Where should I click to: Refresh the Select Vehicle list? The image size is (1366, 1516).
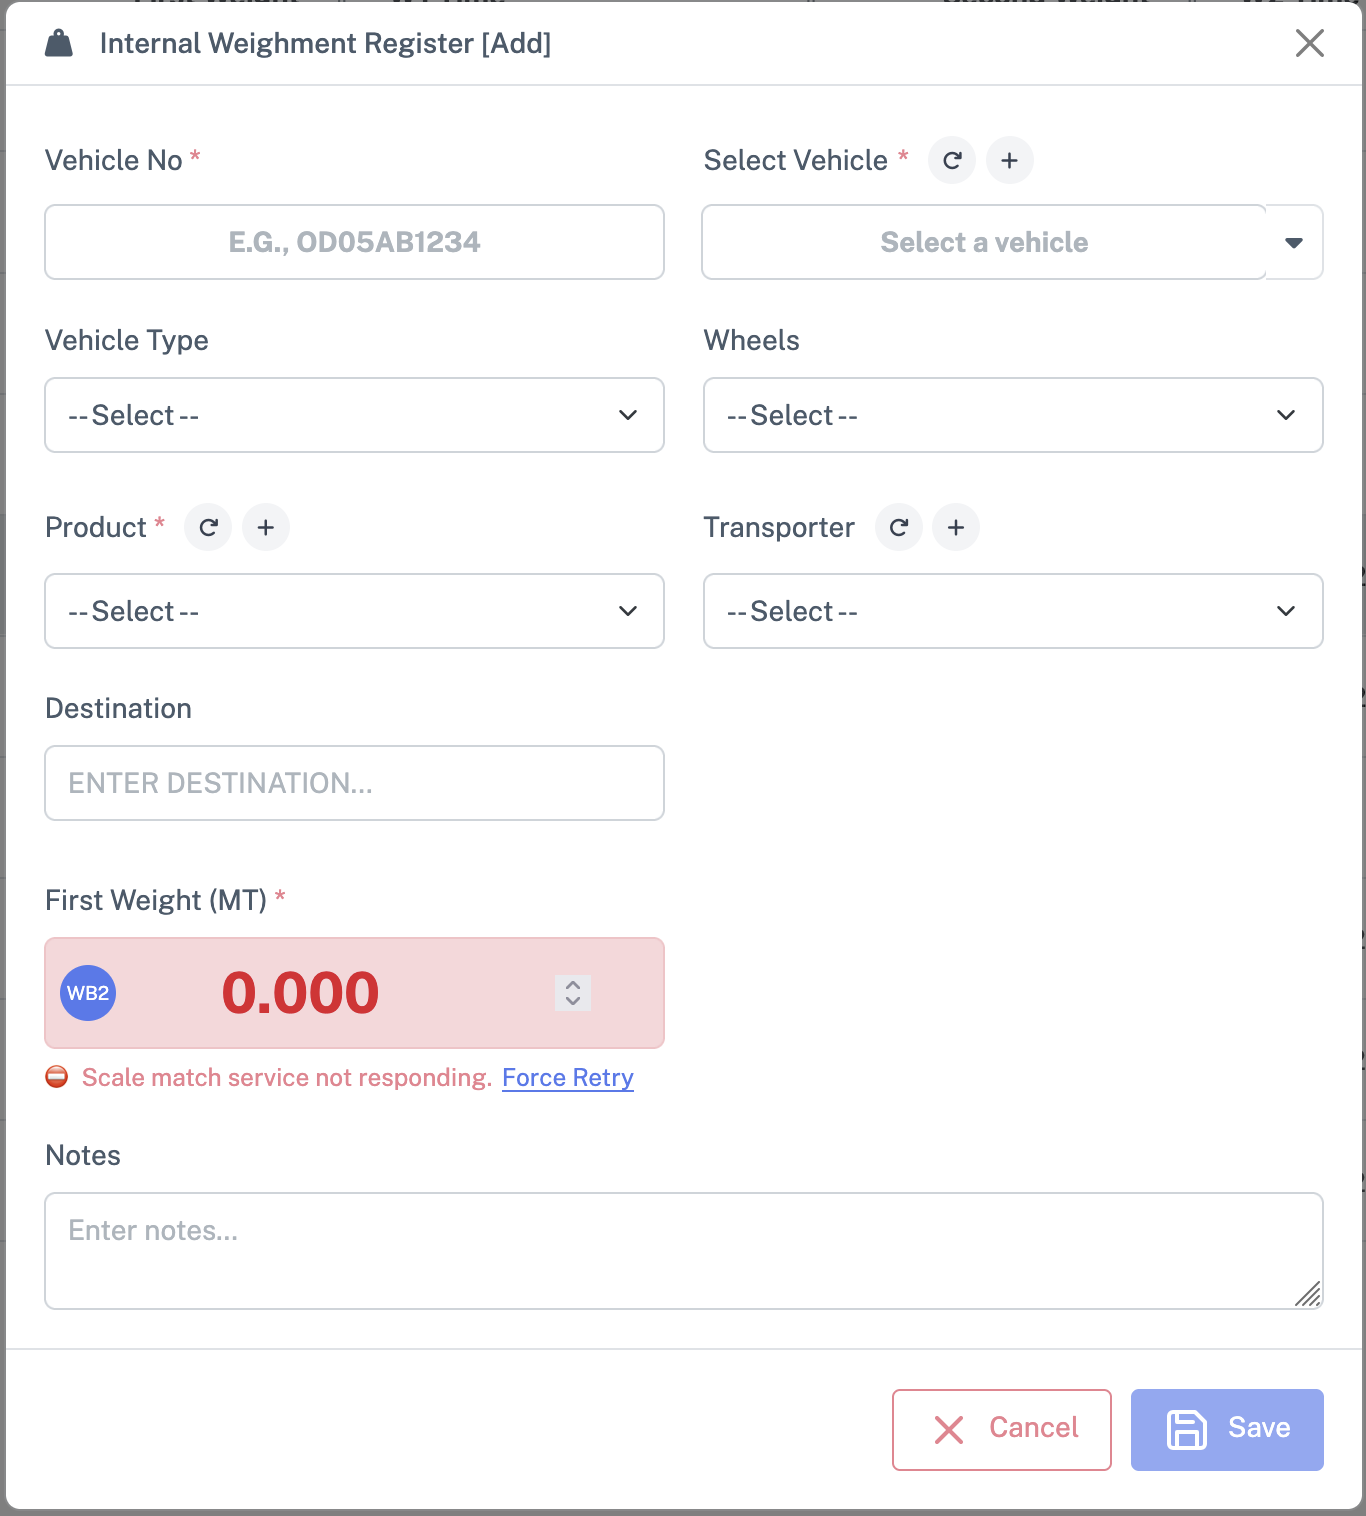tap(952, 160)
